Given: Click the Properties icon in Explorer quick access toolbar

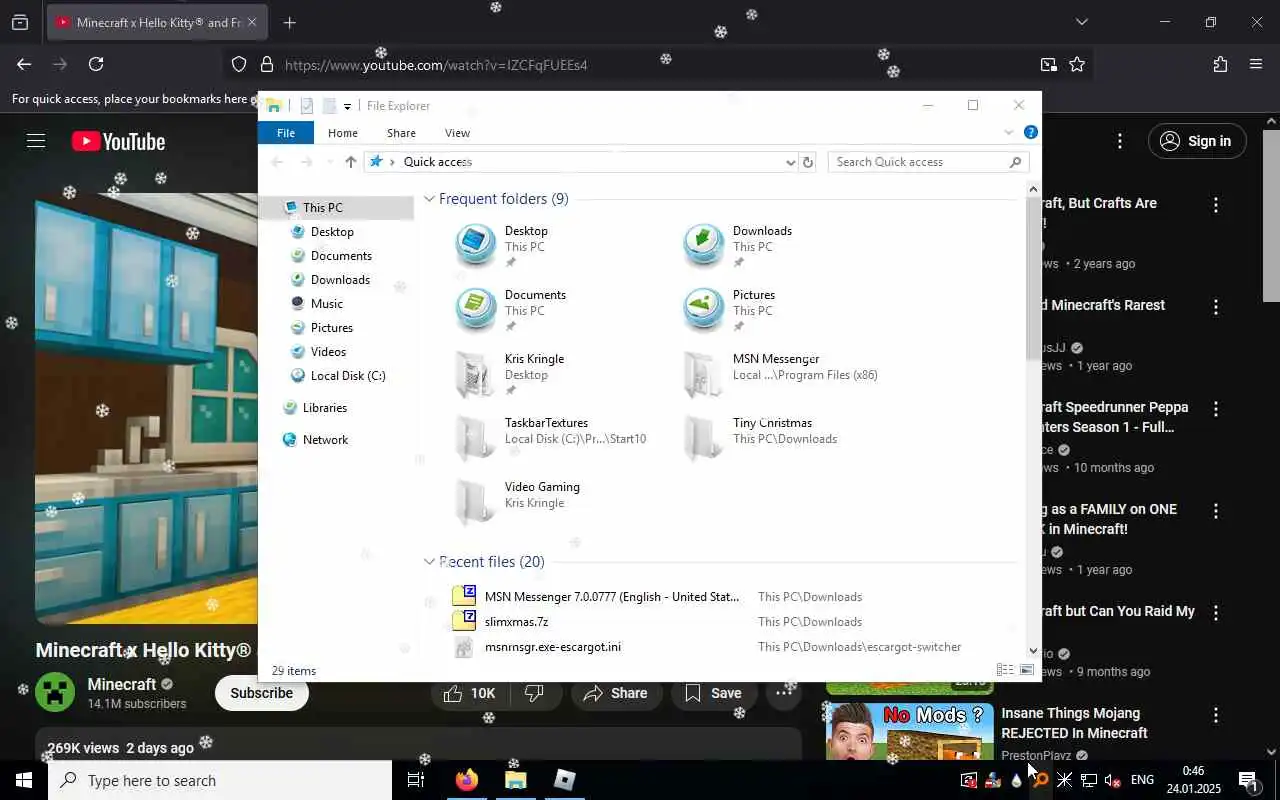Looking at the screenshot, I should tap(307, 106).
